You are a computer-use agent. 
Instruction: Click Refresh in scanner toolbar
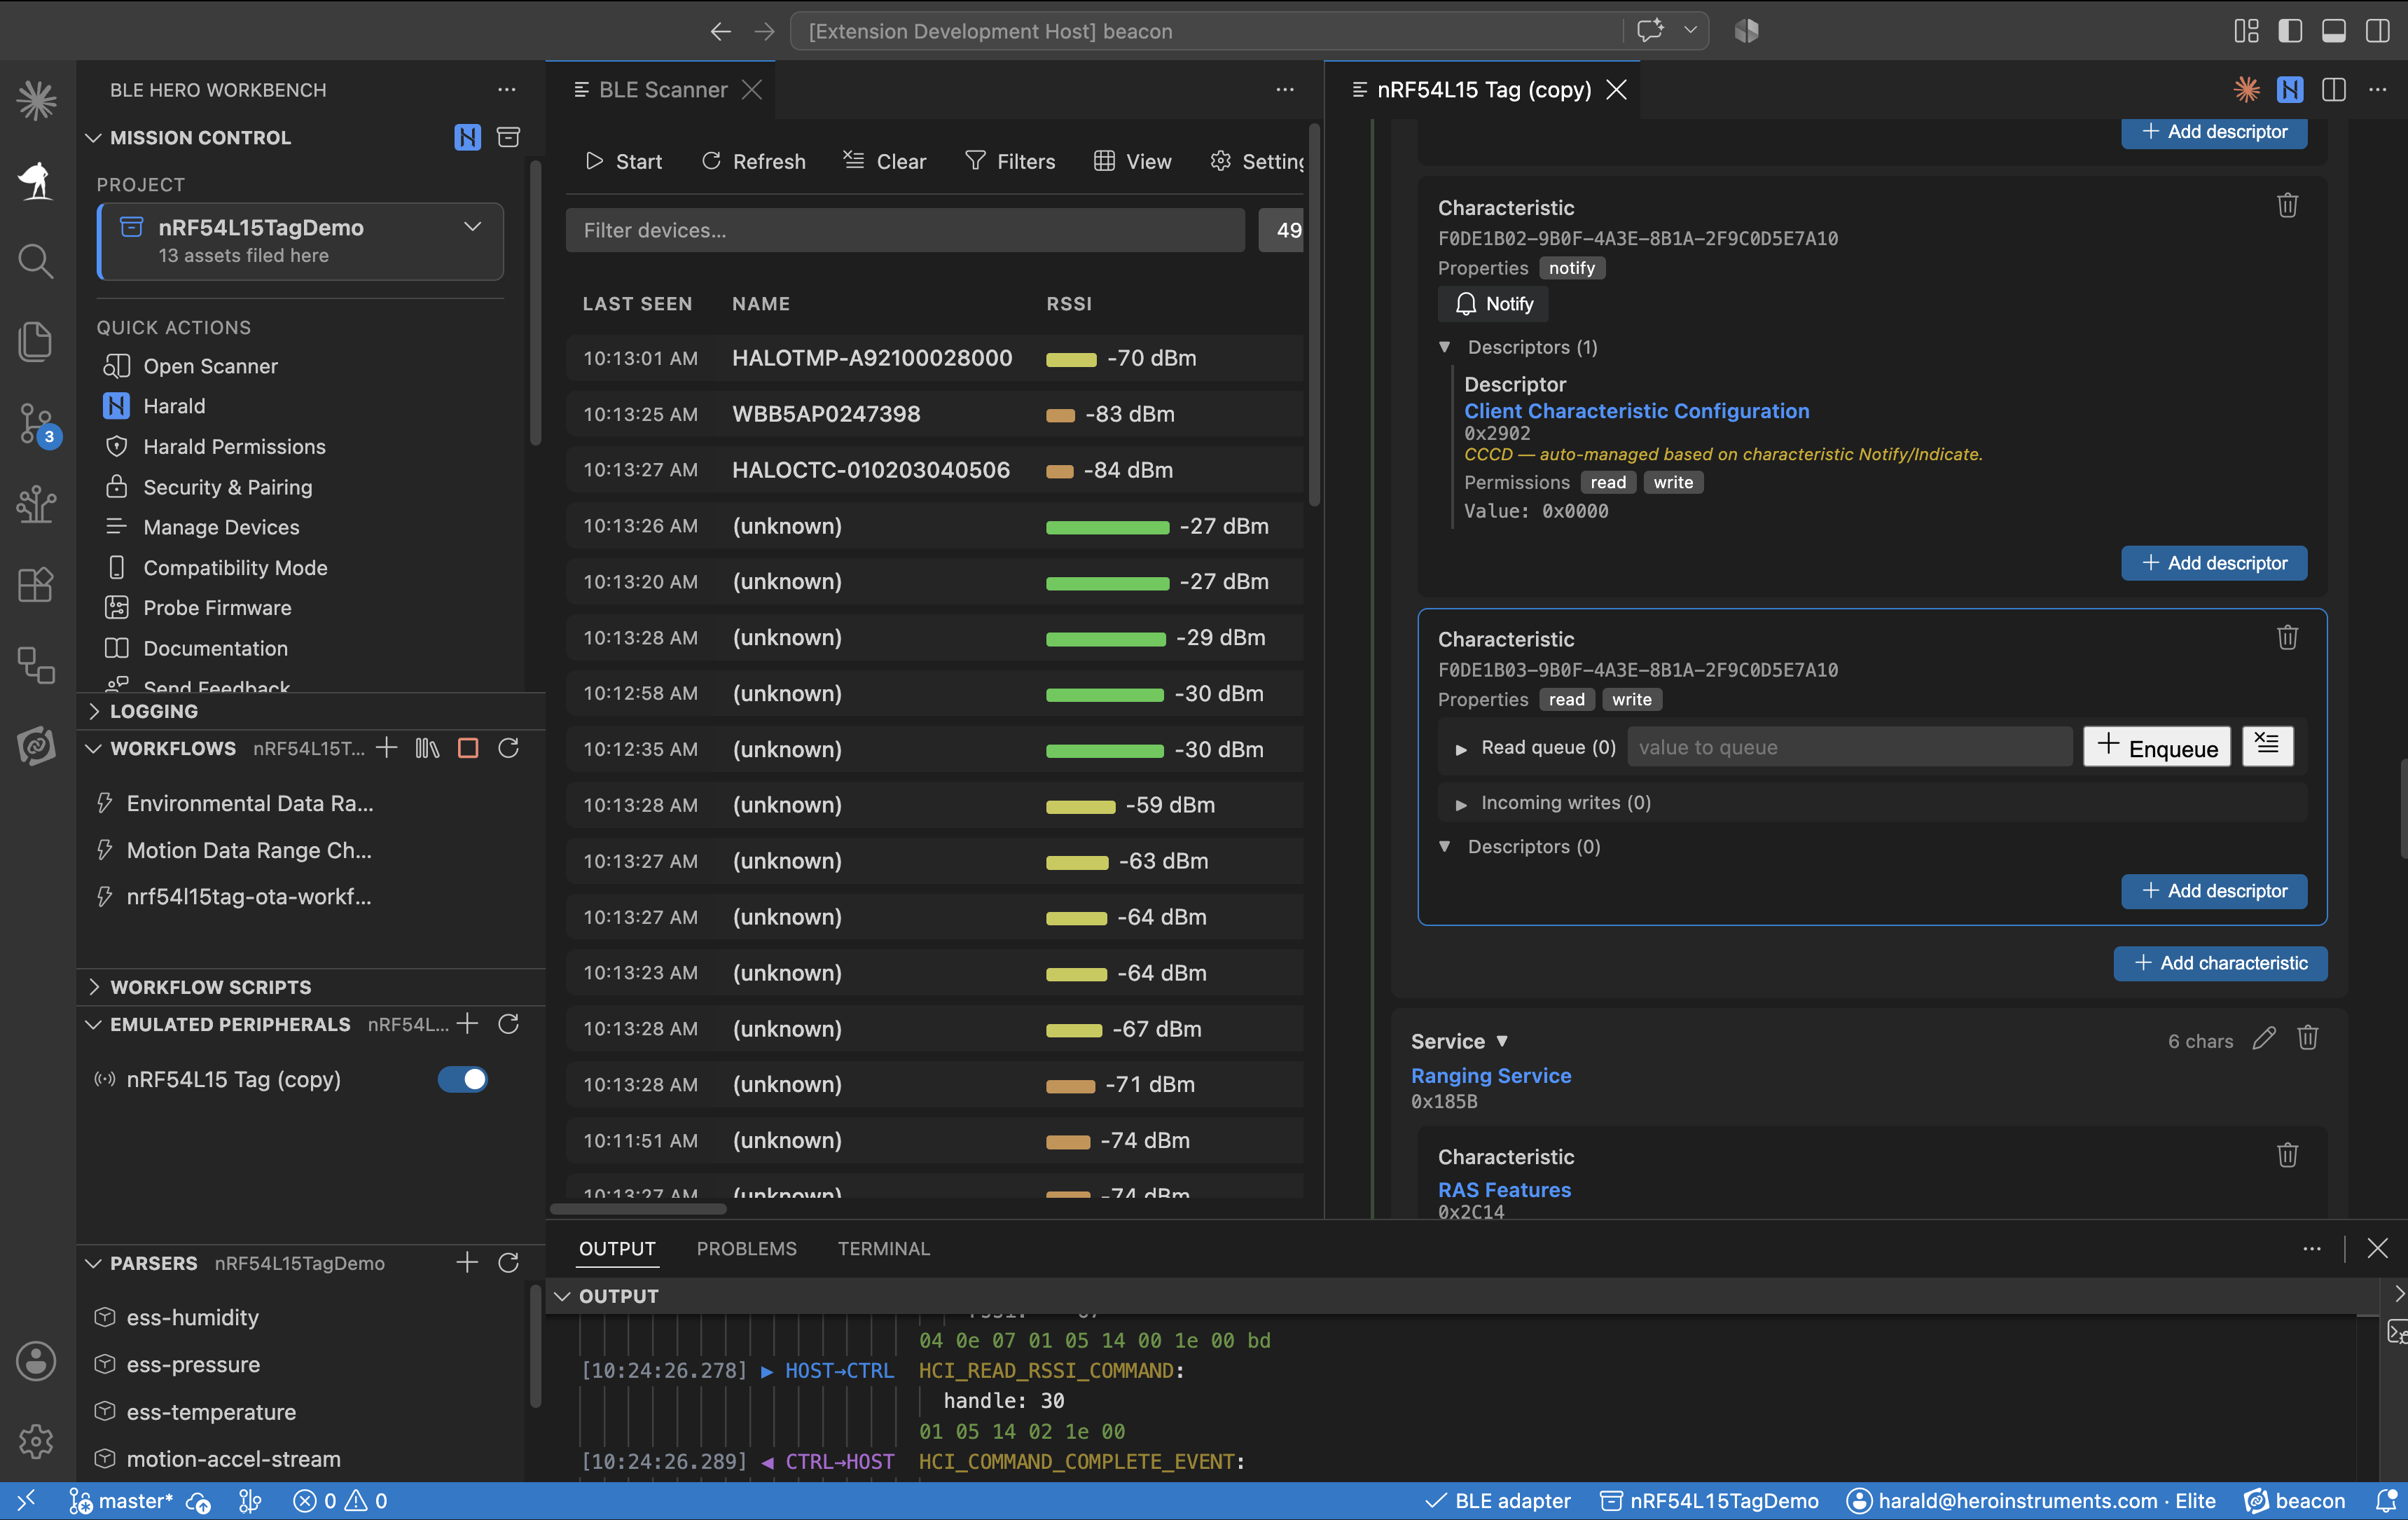click(x=754, y=161)
